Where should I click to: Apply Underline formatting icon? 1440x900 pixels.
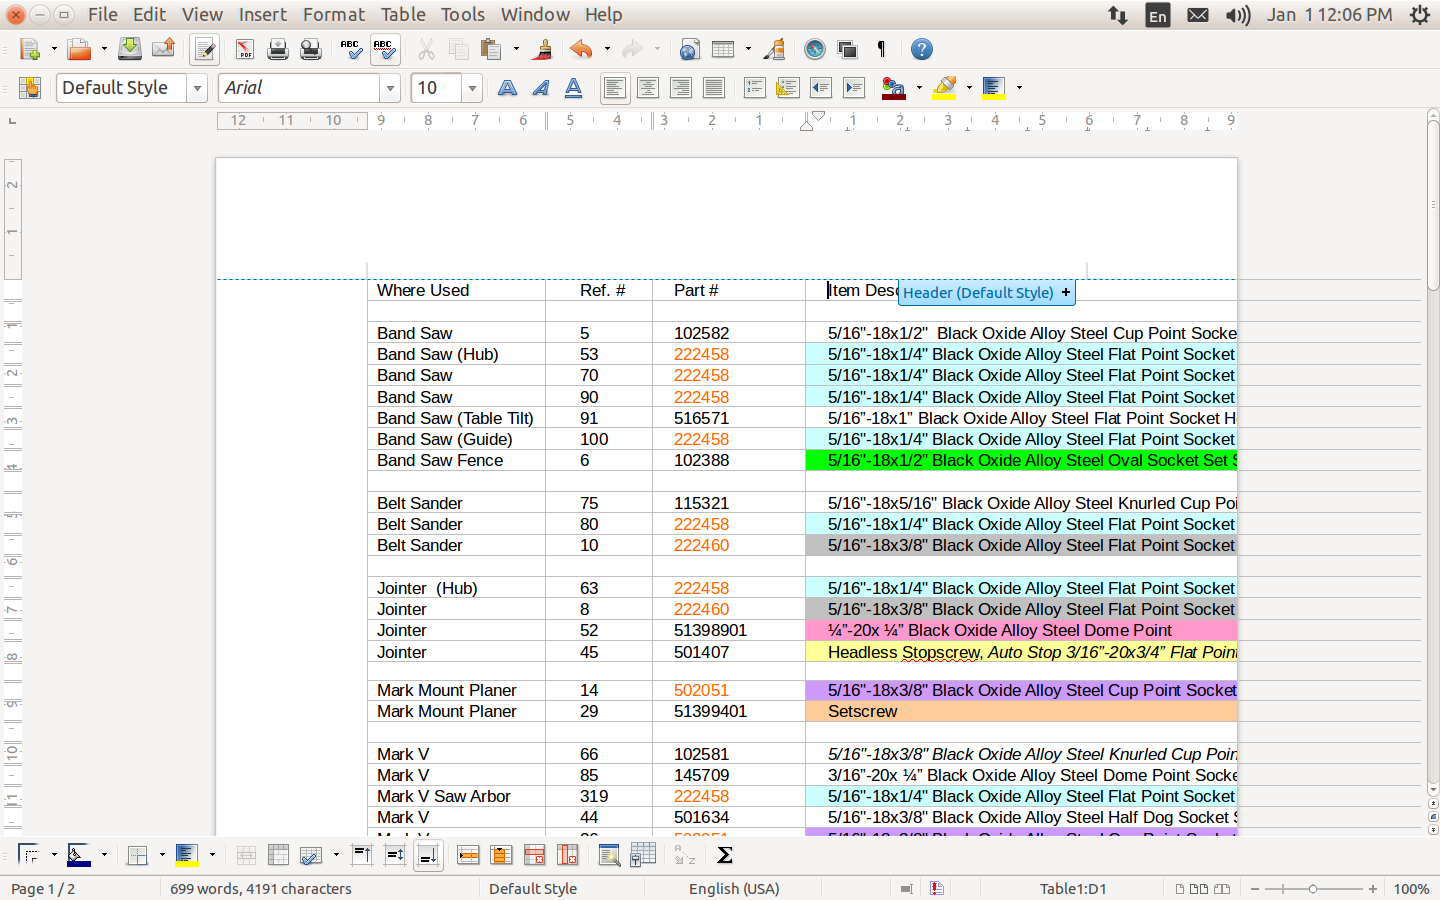(x=574, y=88)
